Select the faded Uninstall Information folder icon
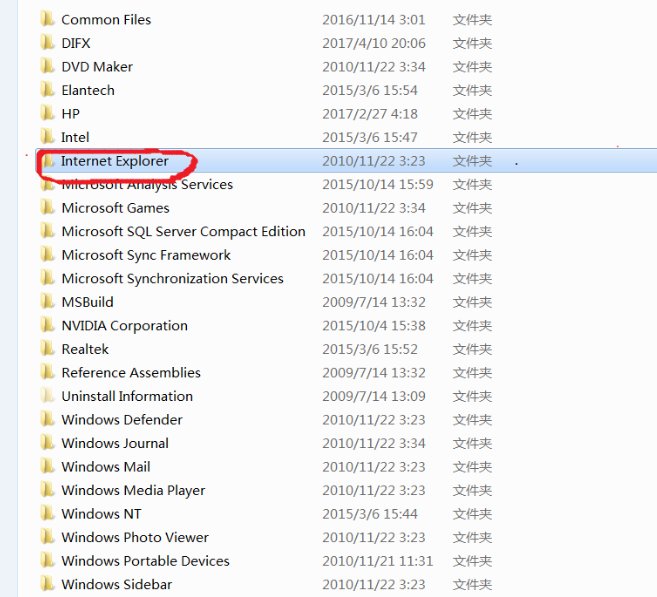This screenshot has width=657, height=597. tap(48, 395)
